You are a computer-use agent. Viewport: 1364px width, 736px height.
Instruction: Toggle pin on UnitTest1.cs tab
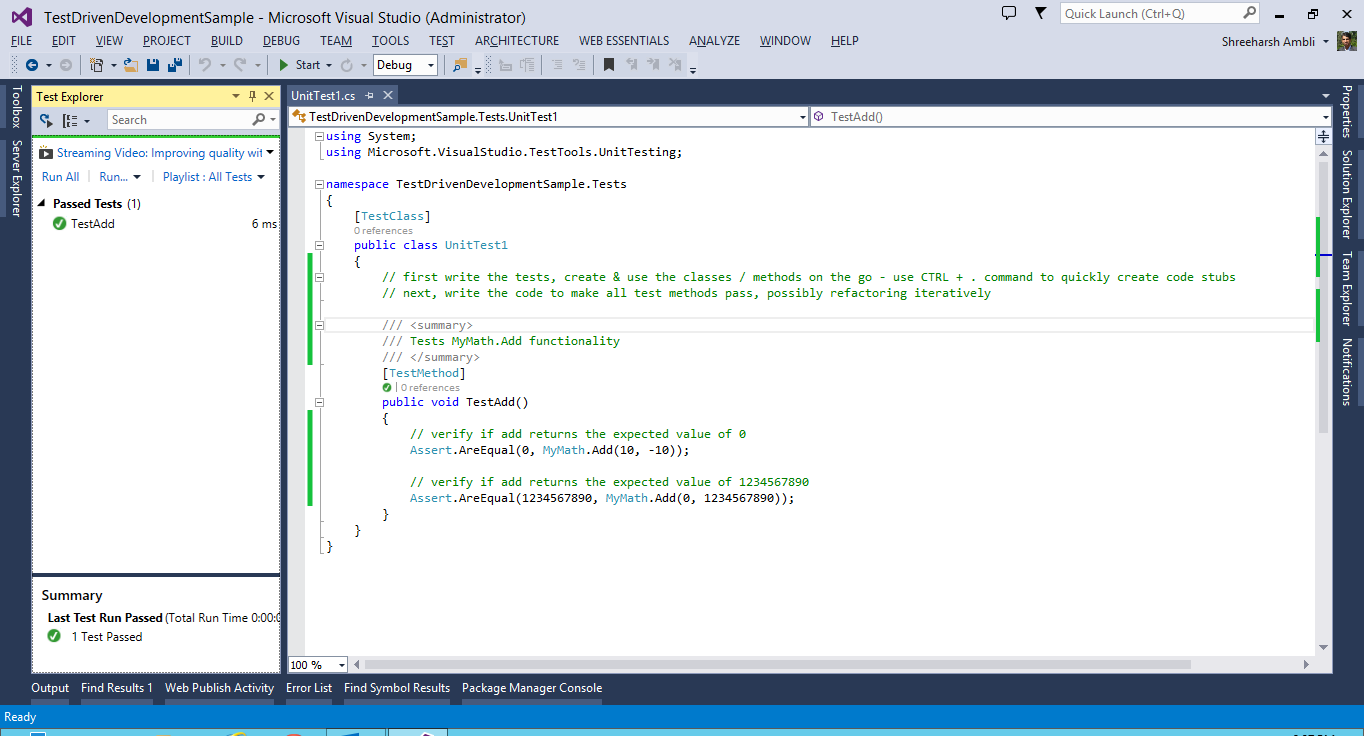coord(369,96)
